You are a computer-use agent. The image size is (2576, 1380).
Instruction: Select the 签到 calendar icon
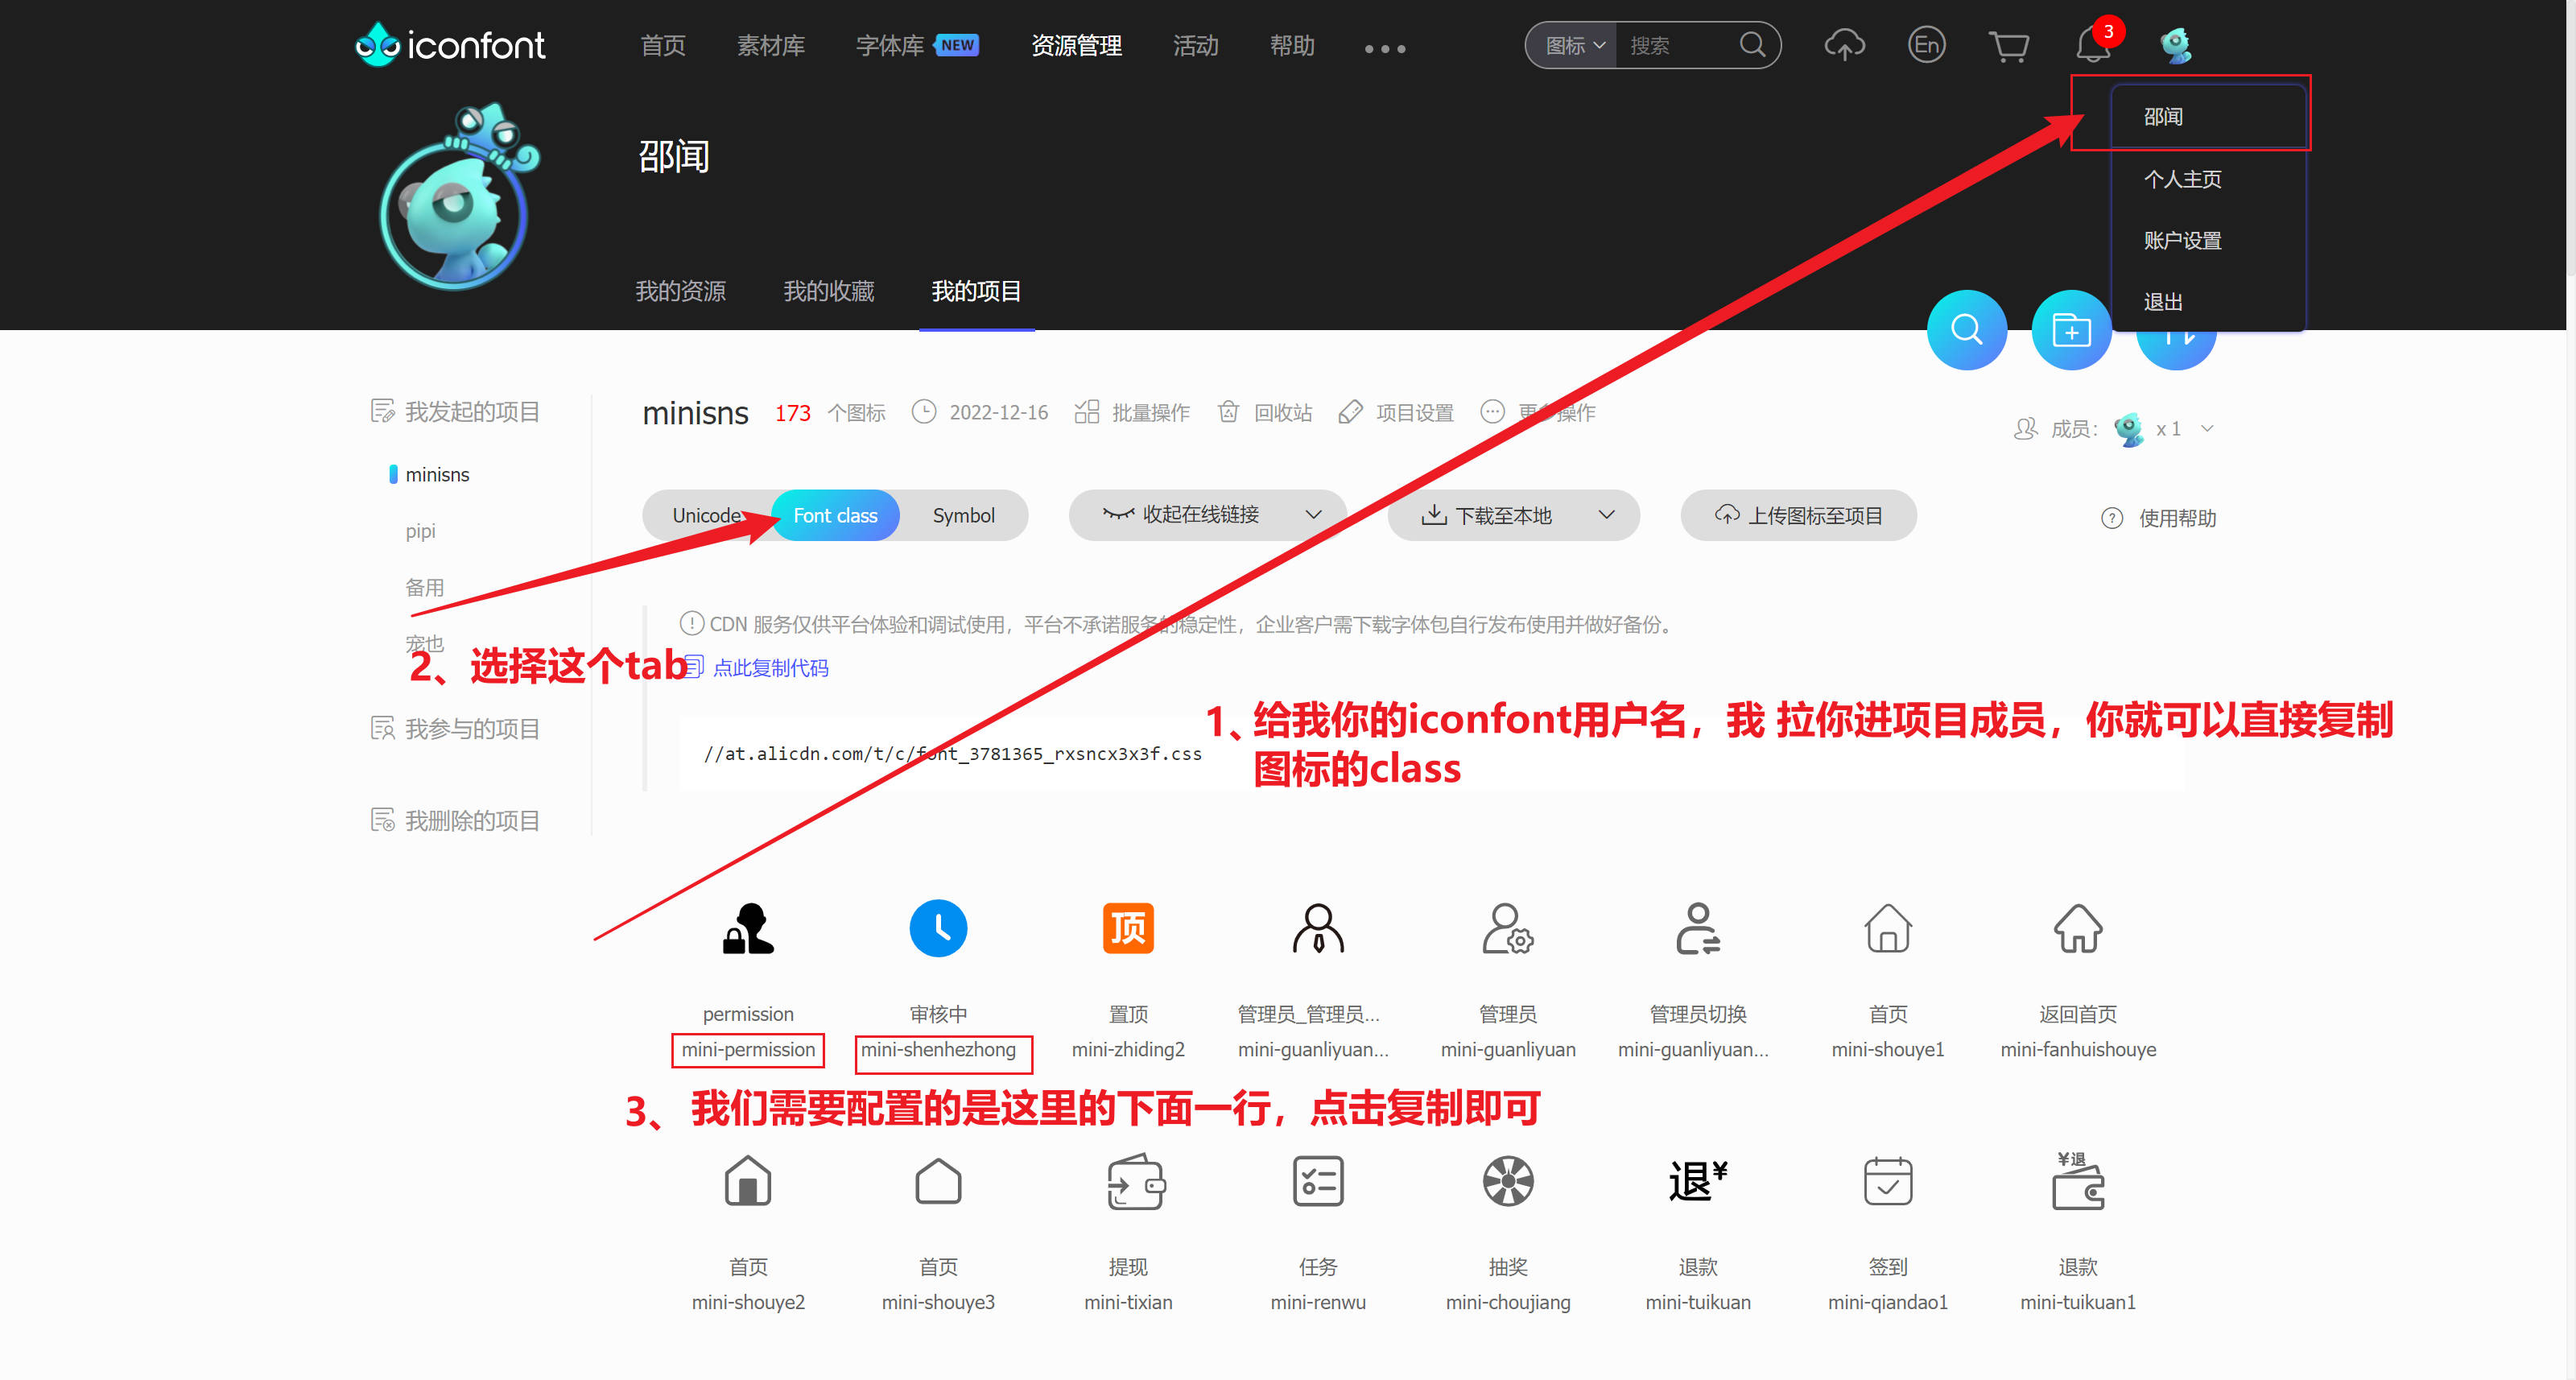tap(1888, 1182)
